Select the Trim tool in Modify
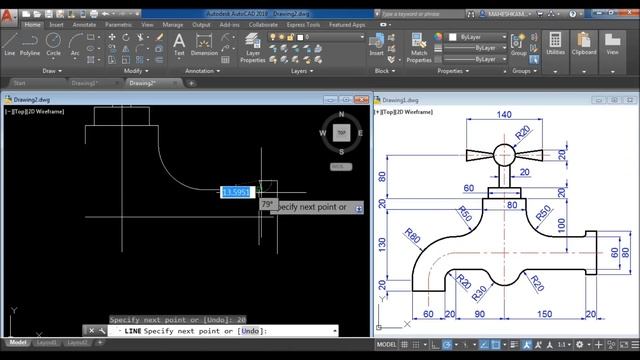This screenshot has height=360, width=640. pos(140,37)
